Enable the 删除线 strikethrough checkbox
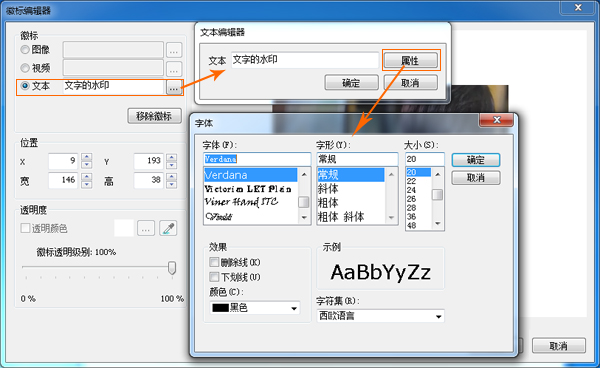 214,262
